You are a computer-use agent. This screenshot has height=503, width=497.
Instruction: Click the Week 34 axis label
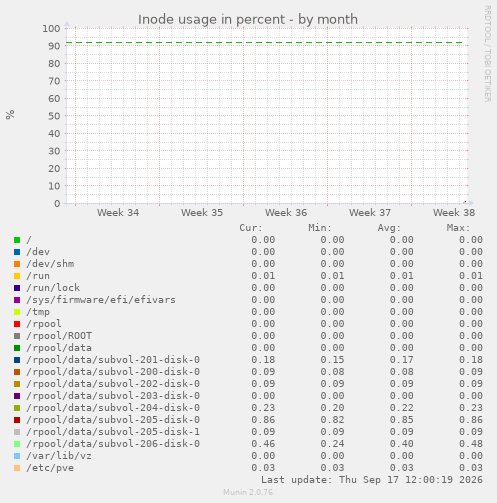(x=118, y=213)
